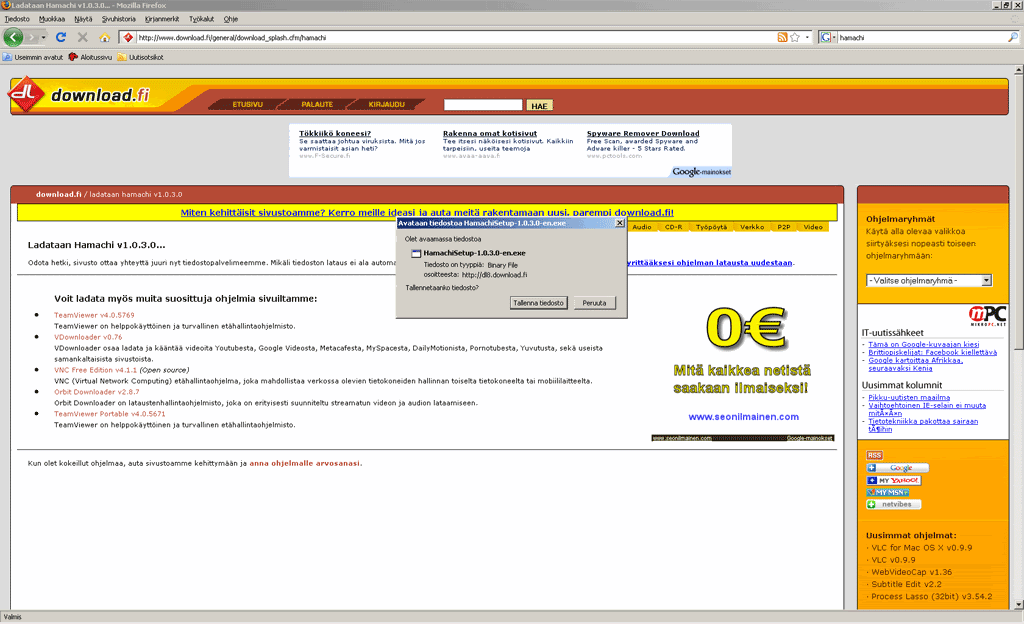Select the PALAUTE navigation tab

coord(317,104)
